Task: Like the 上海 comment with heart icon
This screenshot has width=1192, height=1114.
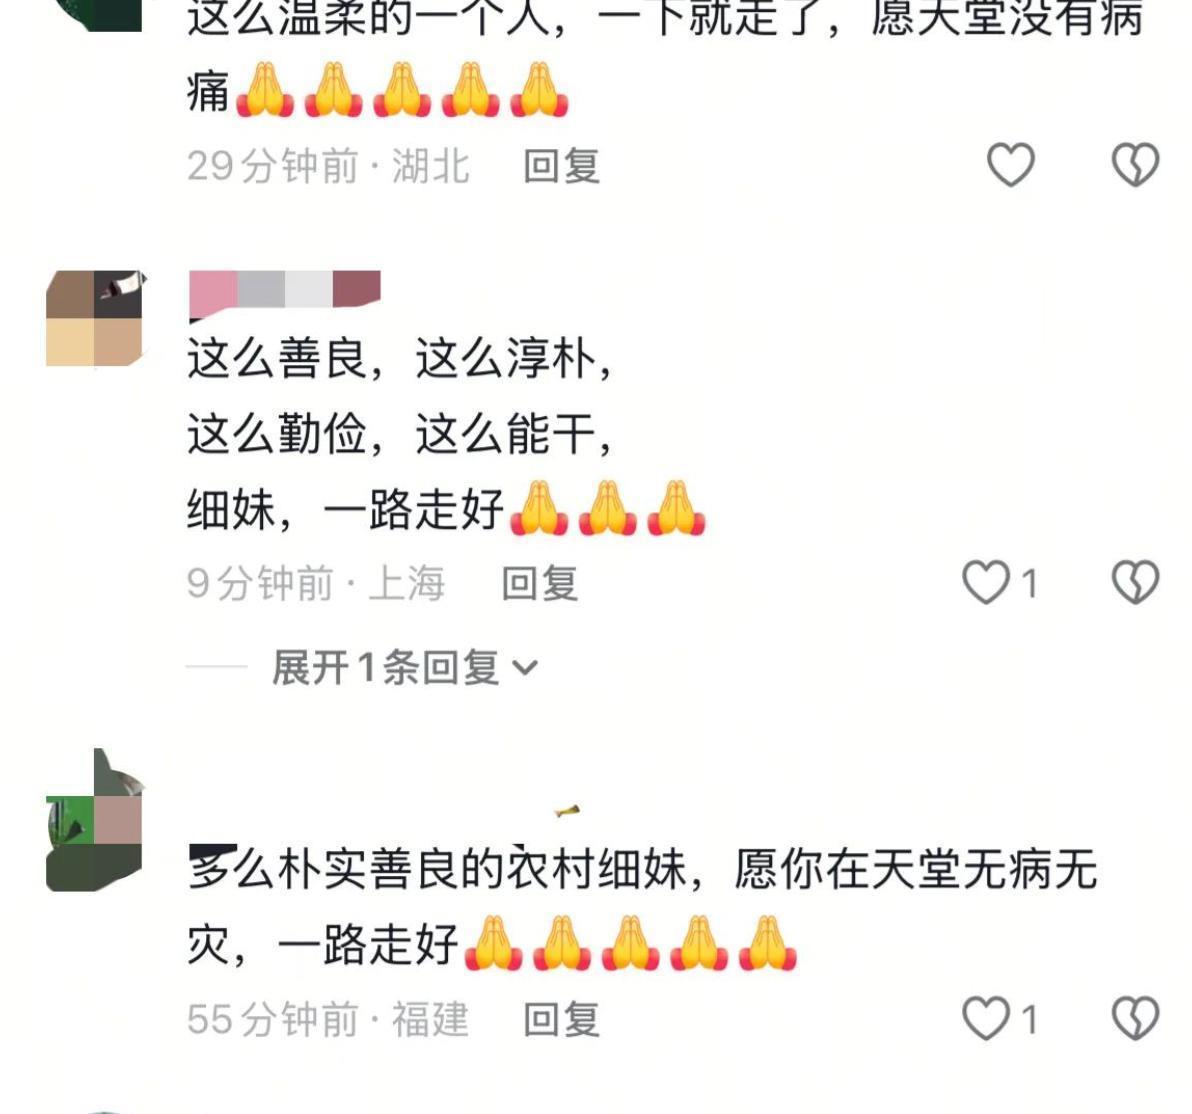Action: pos(986,582)
